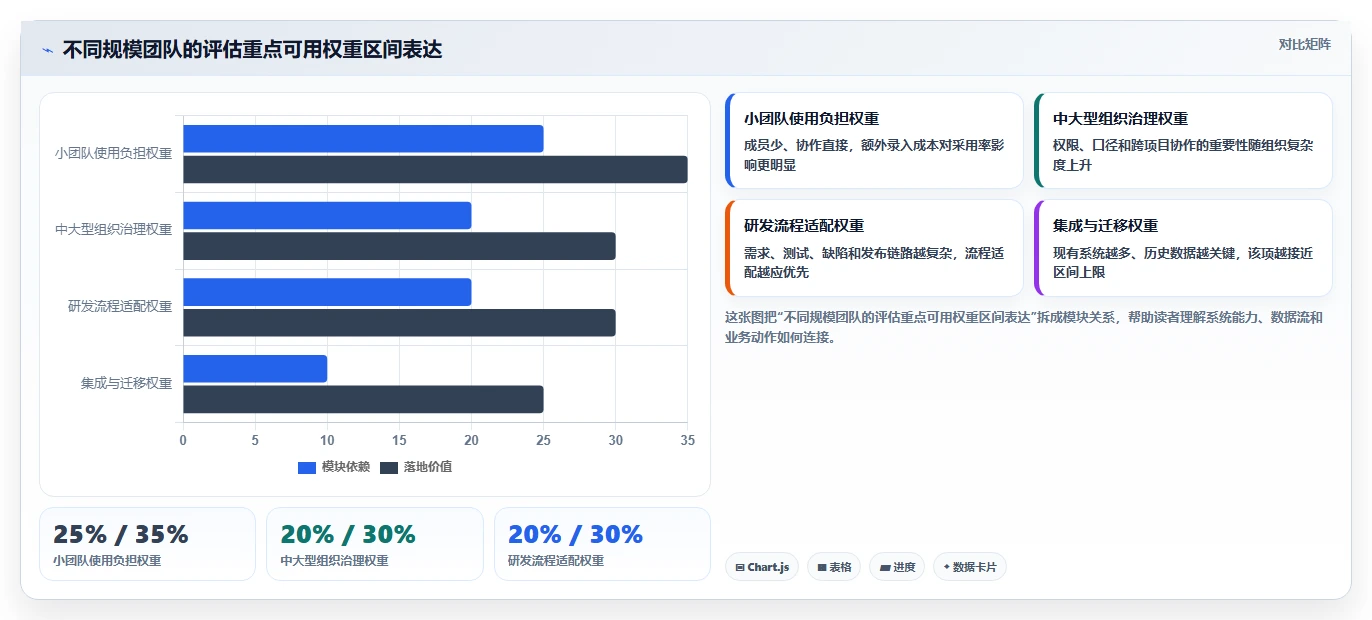The image size is (1372, 620).
Task: Select the 表格 tag chip
Action: [x=834, y=567]
